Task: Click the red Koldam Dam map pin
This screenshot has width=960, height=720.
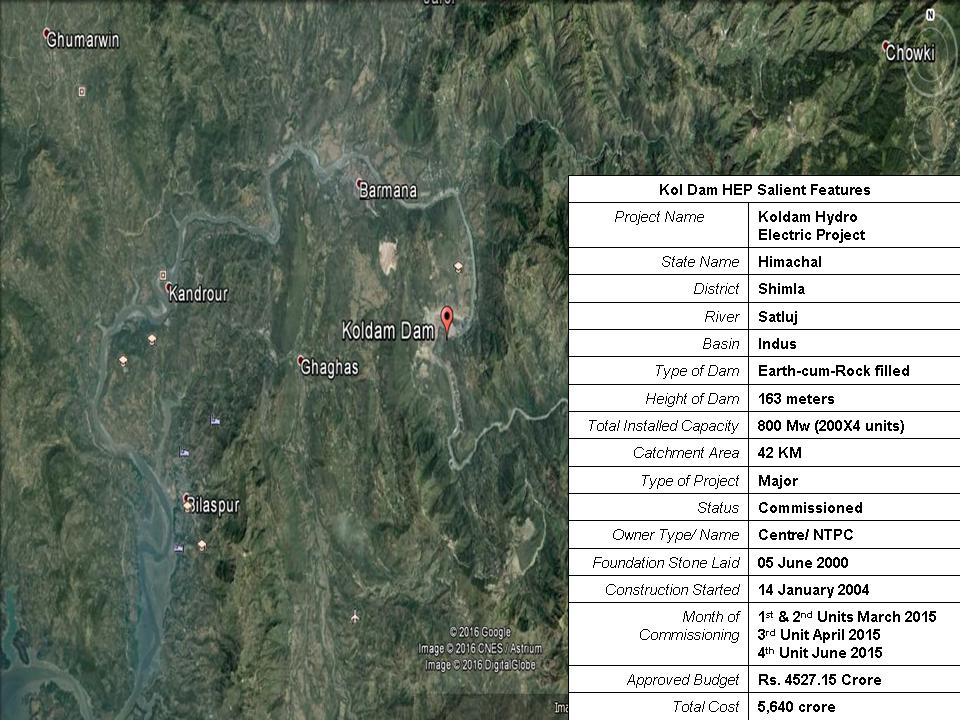Action: pyautogui.click(x=447, y=320)
